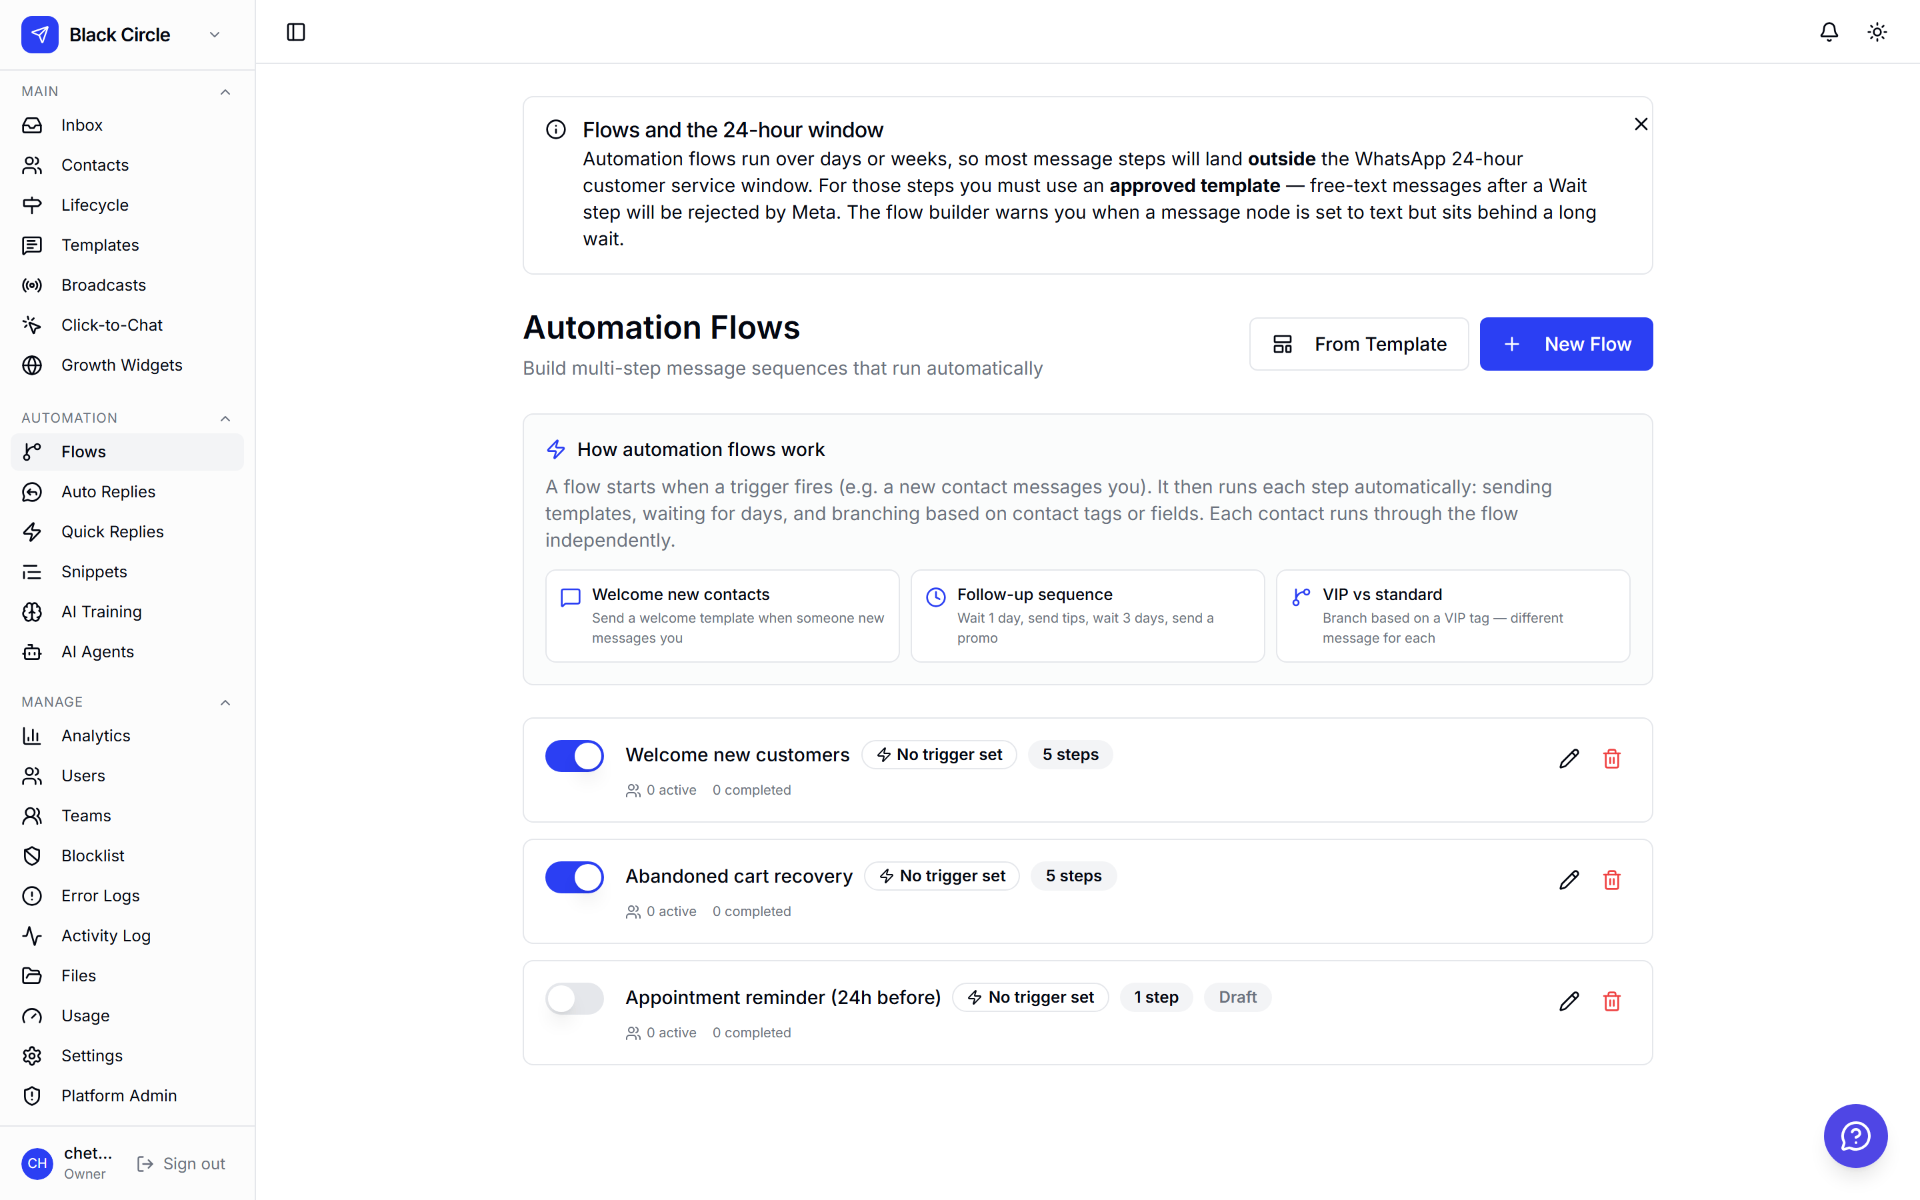The height and width of the screenshot is (1200, 1920).
Task: Enable the Appointment reminder flow toggle
Action: 574,998
